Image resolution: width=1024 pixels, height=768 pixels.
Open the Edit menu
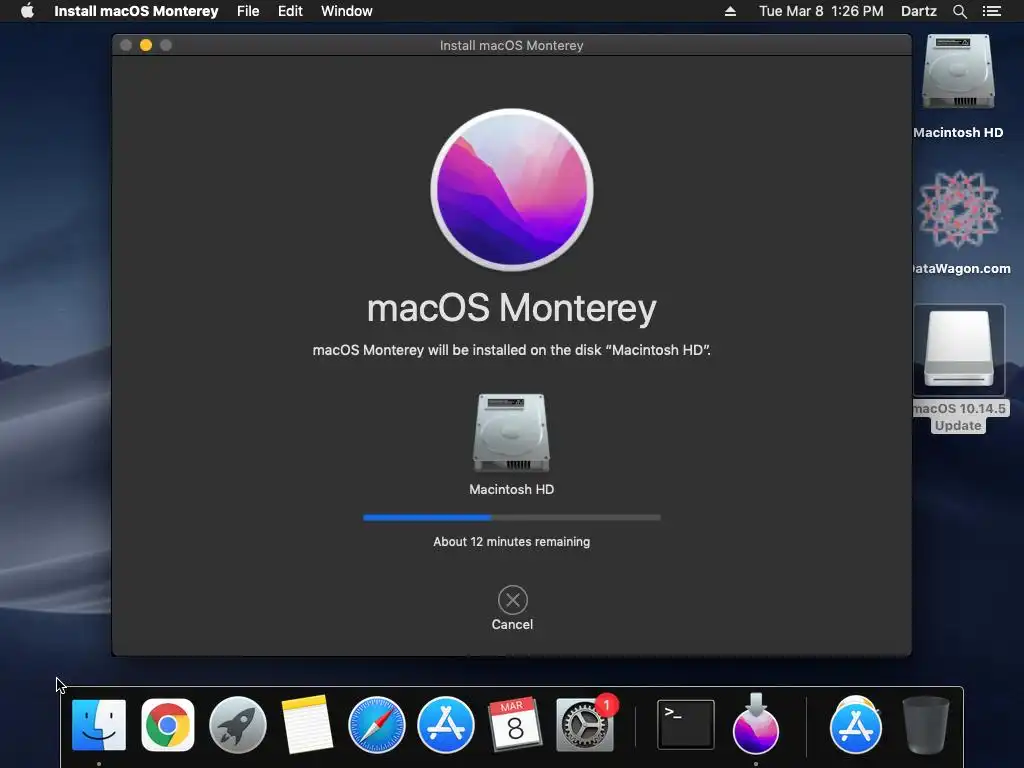coord(290,11)
